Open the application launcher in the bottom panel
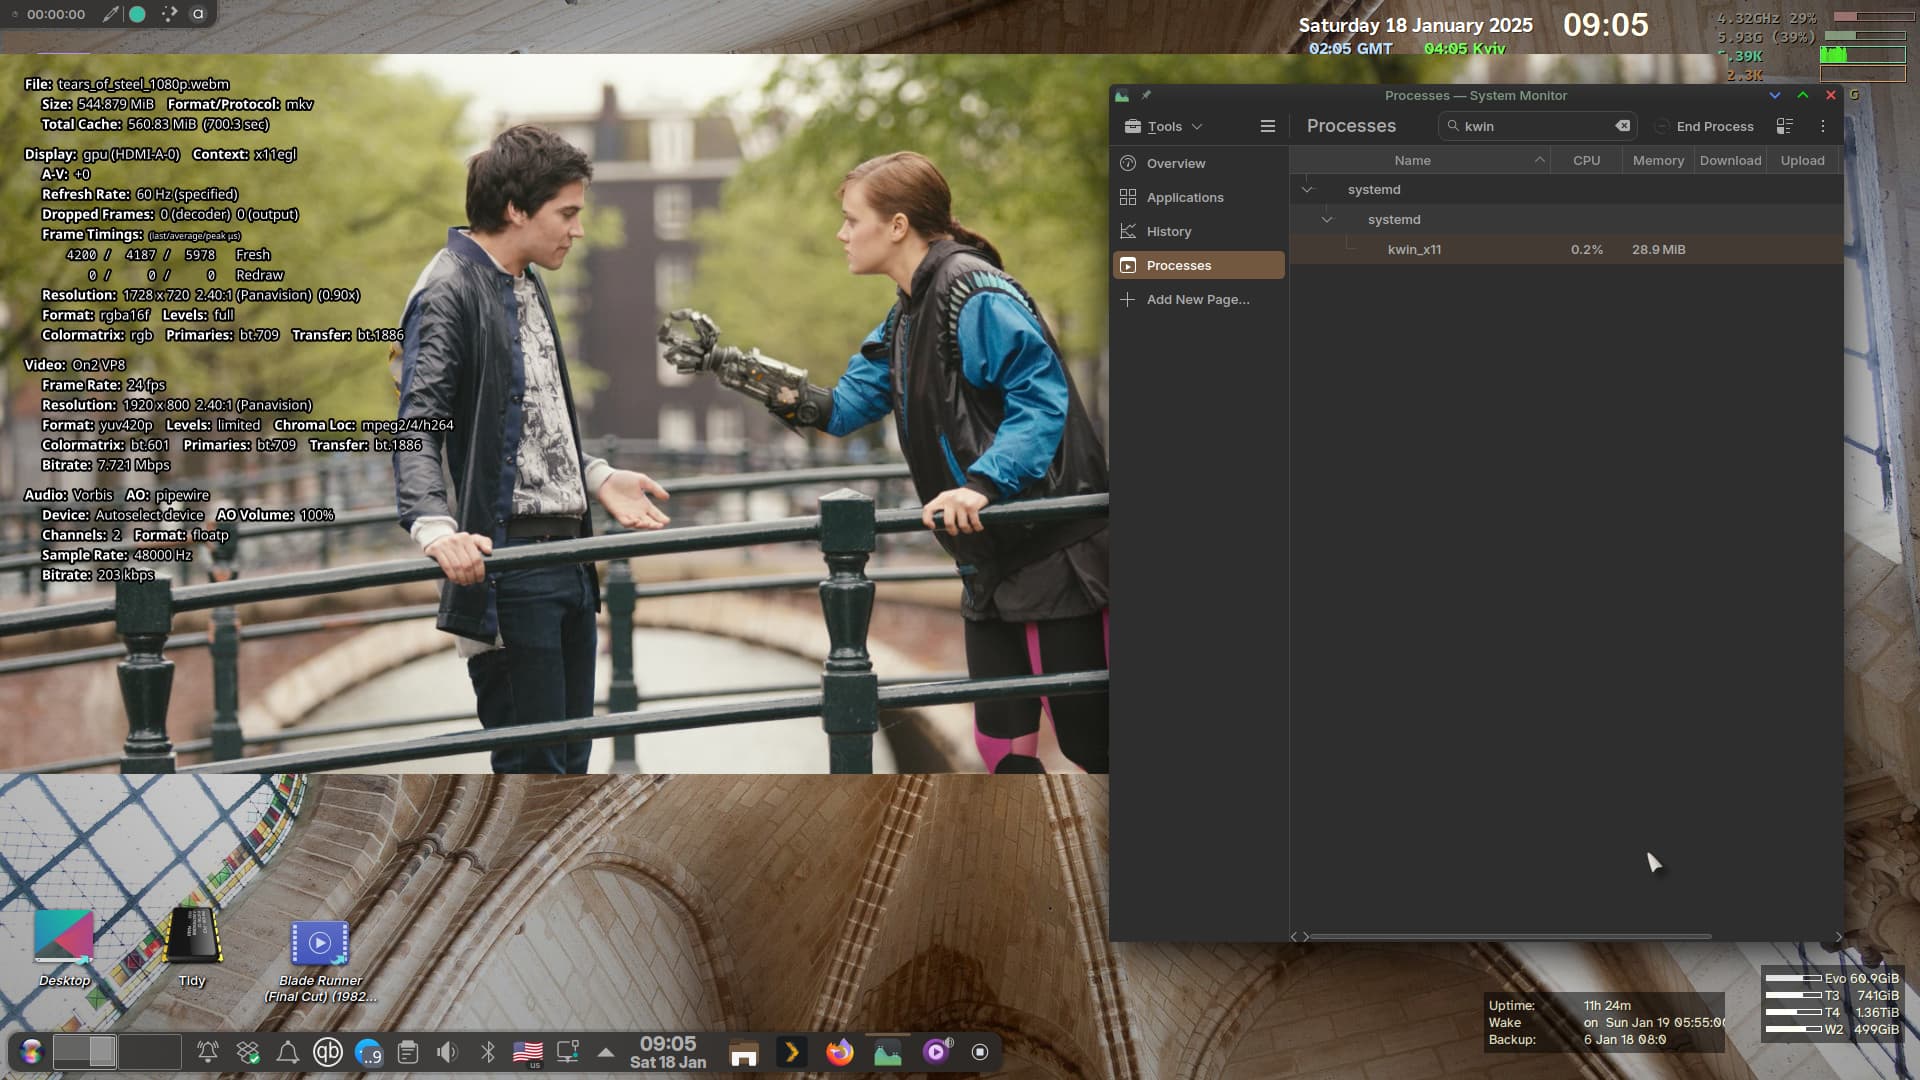The width and height of the screenshot is (1920, 1080). pos(31,1052)
